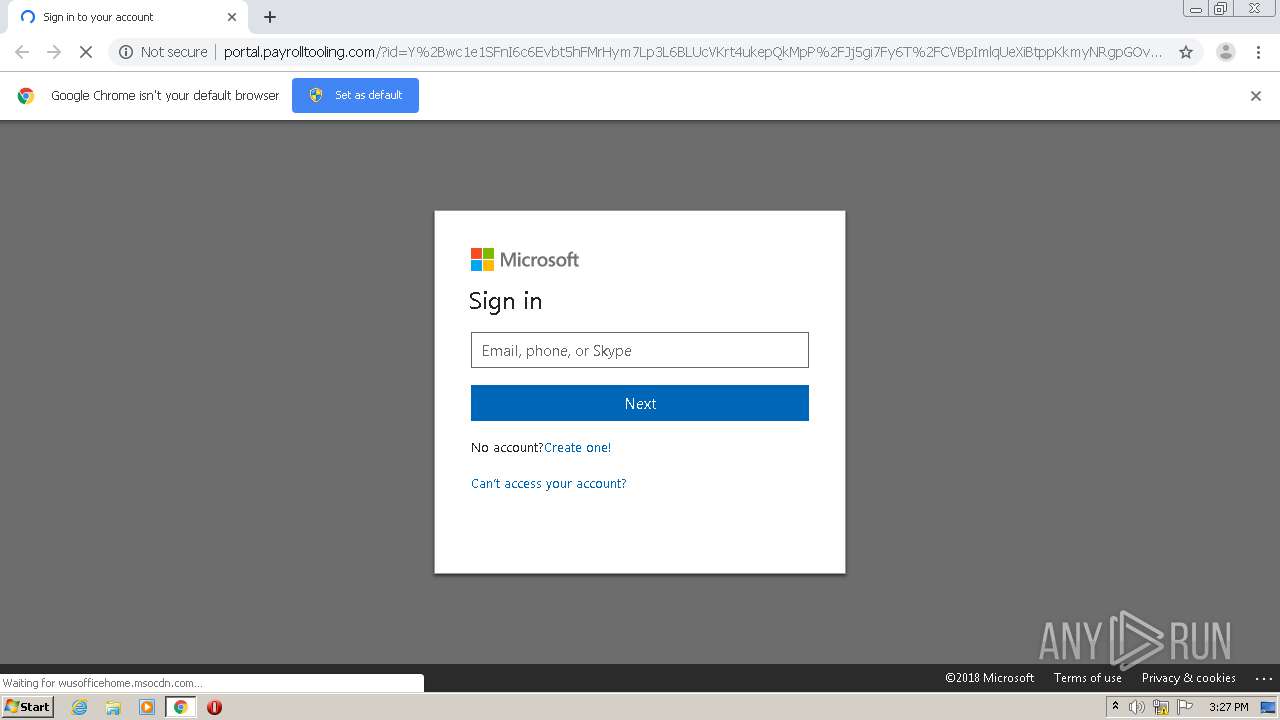Click the Microsoft logo
This screenshot has height=720, width=1280.
pyautogui.click(x=525, y=260)
